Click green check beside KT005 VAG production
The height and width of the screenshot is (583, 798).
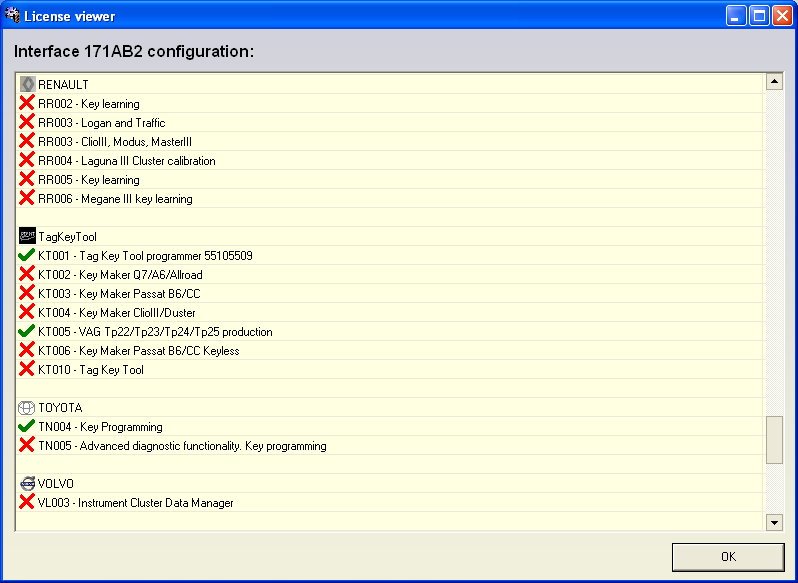tap(27, 332)
